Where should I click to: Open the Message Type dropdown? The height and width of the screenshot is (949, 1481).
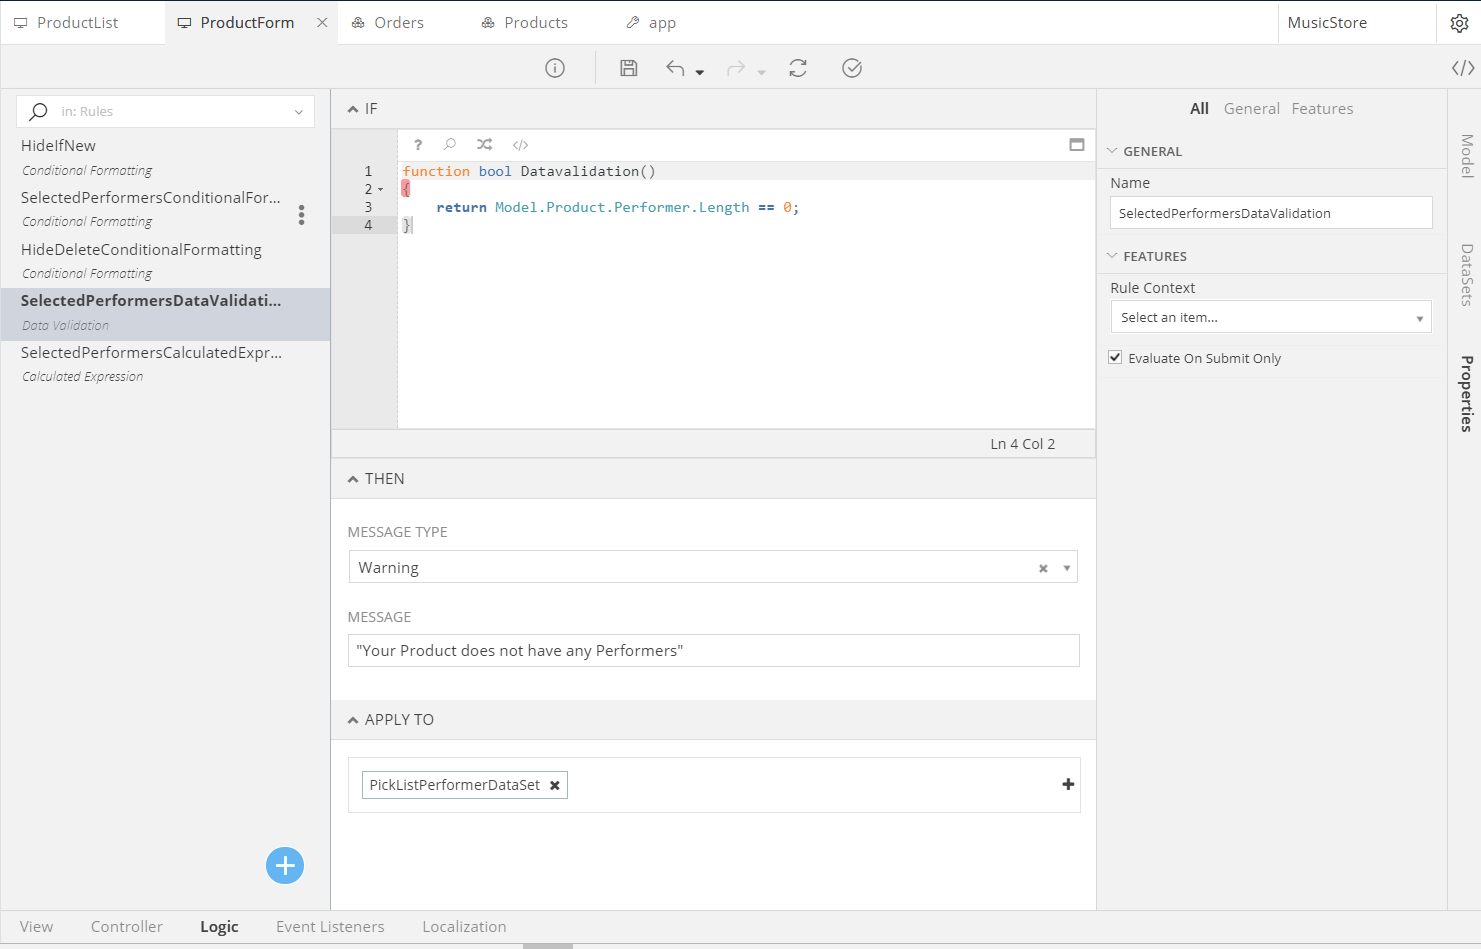pos(700,568)
